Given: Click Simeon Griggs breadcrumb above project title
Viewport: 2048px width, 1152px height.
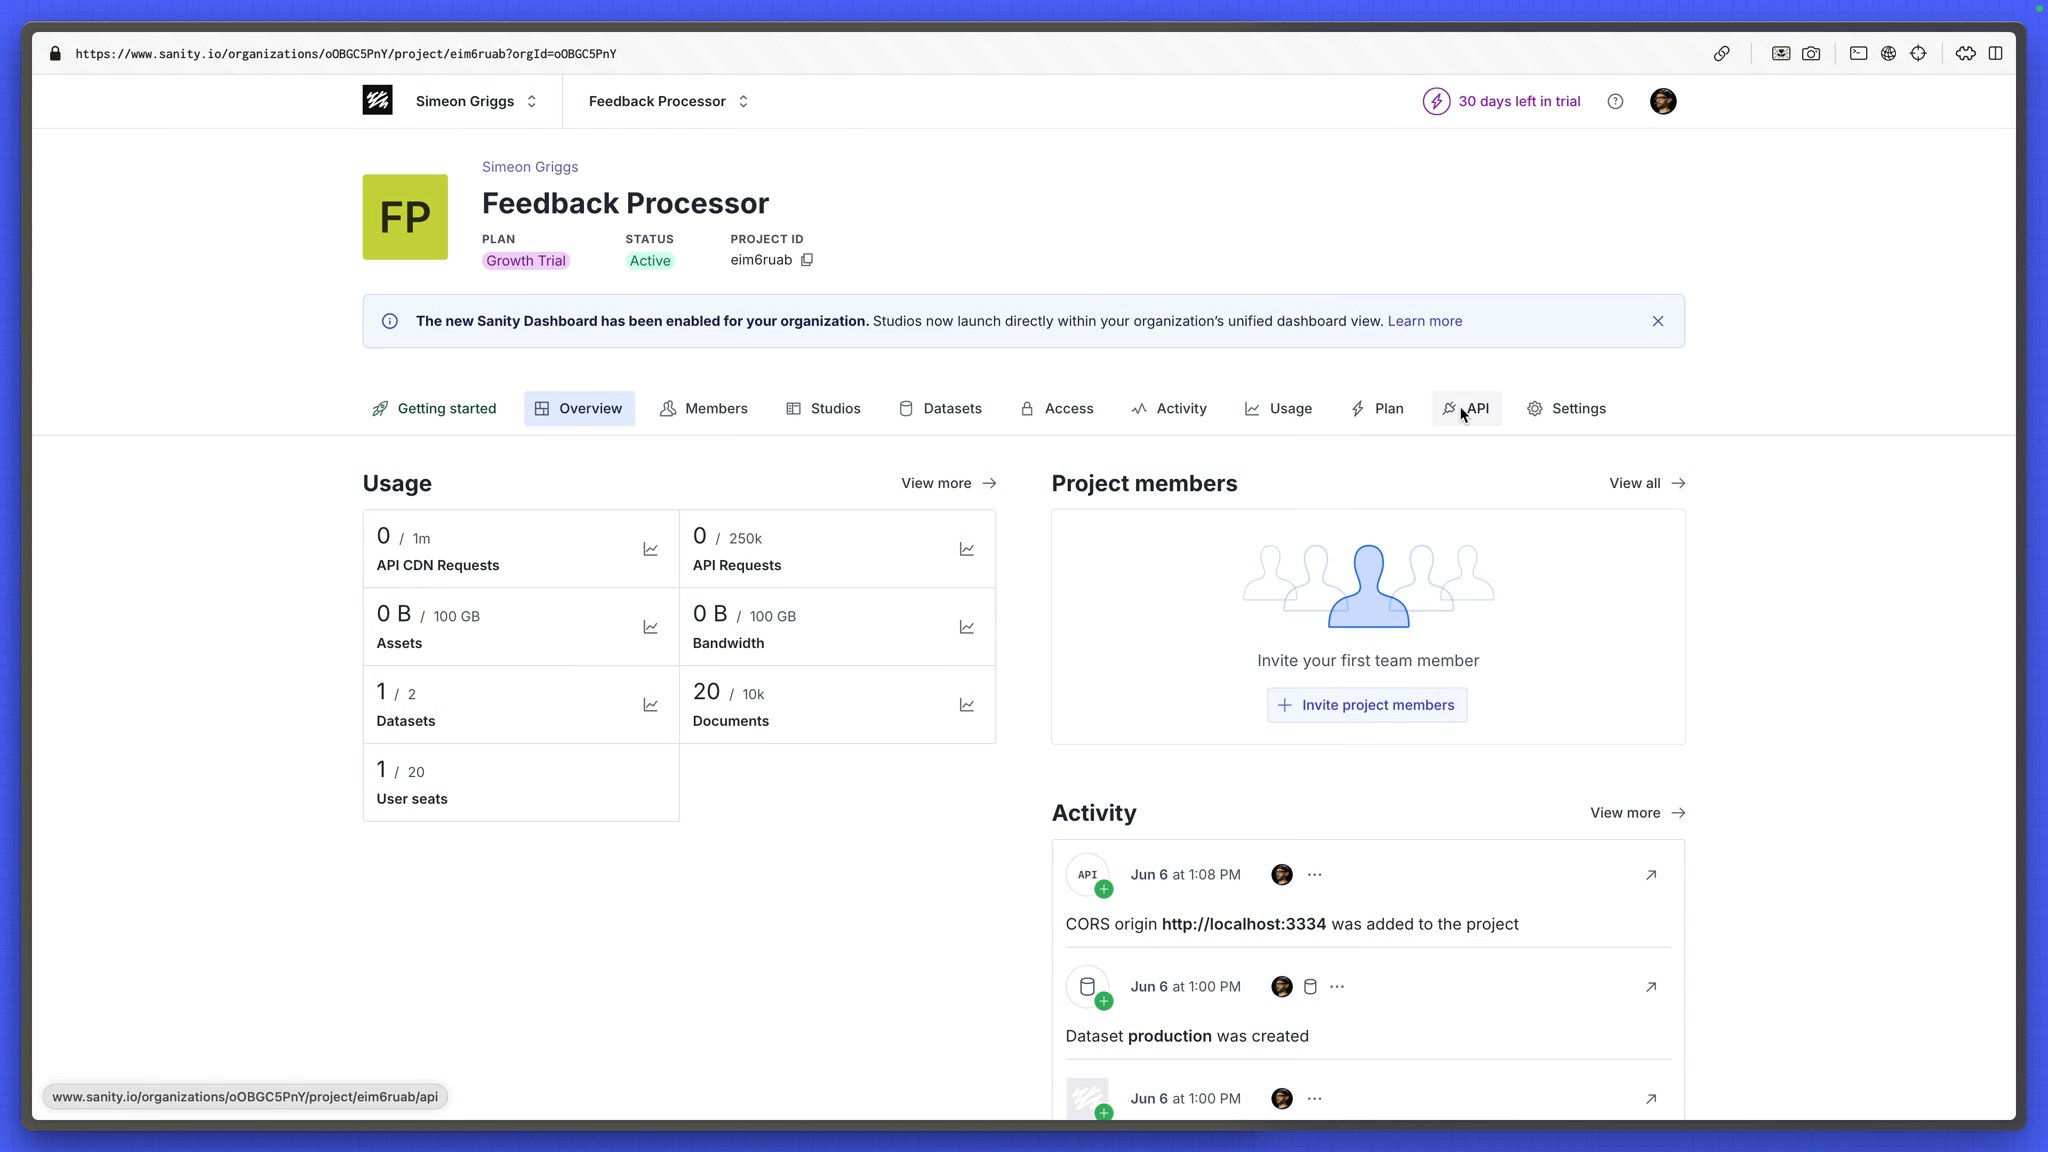Looking at the screenshot, I should pos(530,167).
